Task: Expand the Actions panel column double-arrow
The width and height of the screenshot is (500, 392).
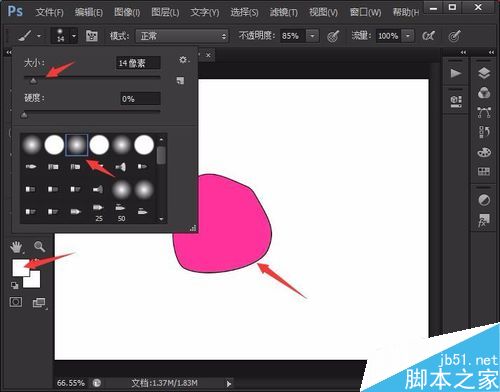Action: pyautogui.click(x=463, y=52)
